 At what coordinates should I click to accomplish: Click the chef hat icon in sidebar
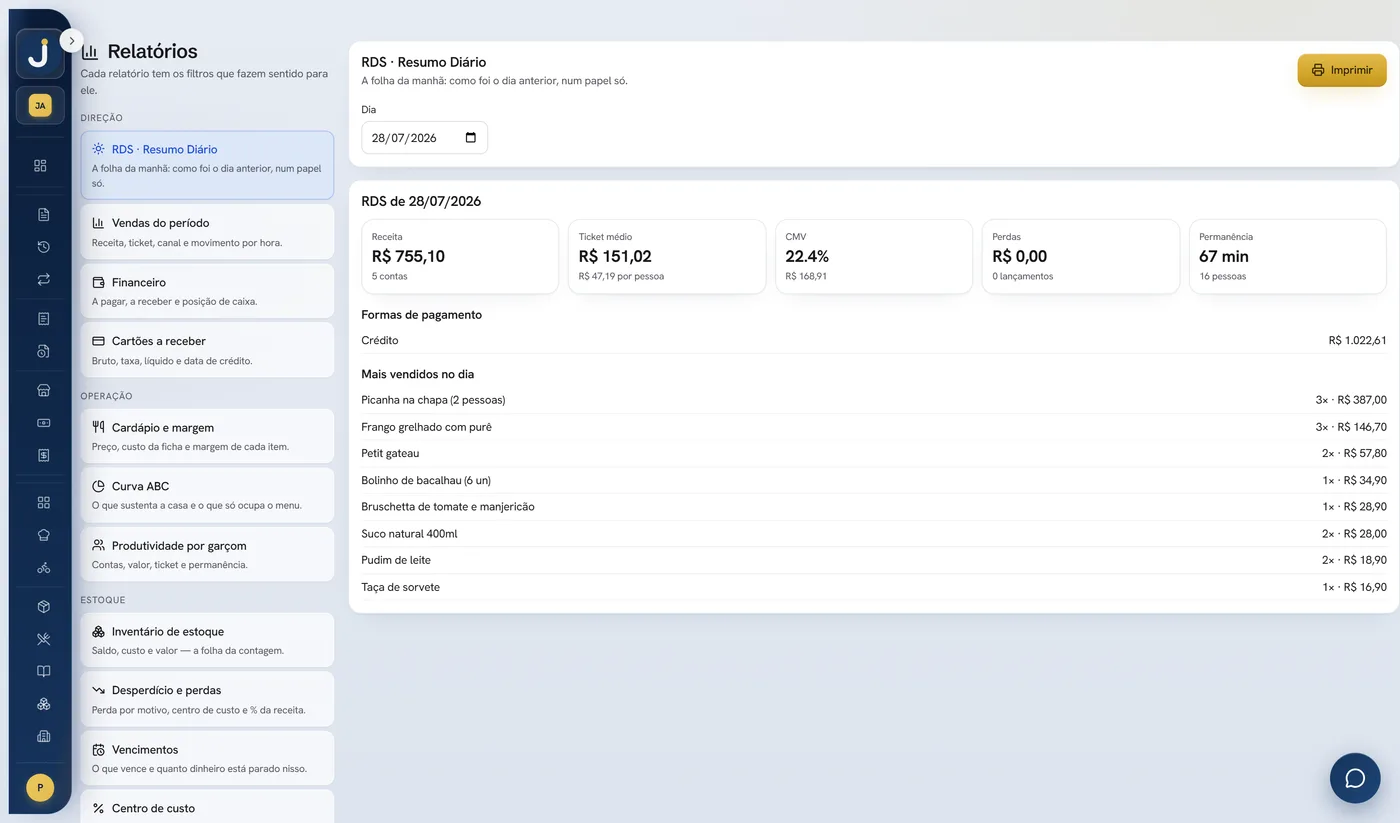(x=43, y=535)
